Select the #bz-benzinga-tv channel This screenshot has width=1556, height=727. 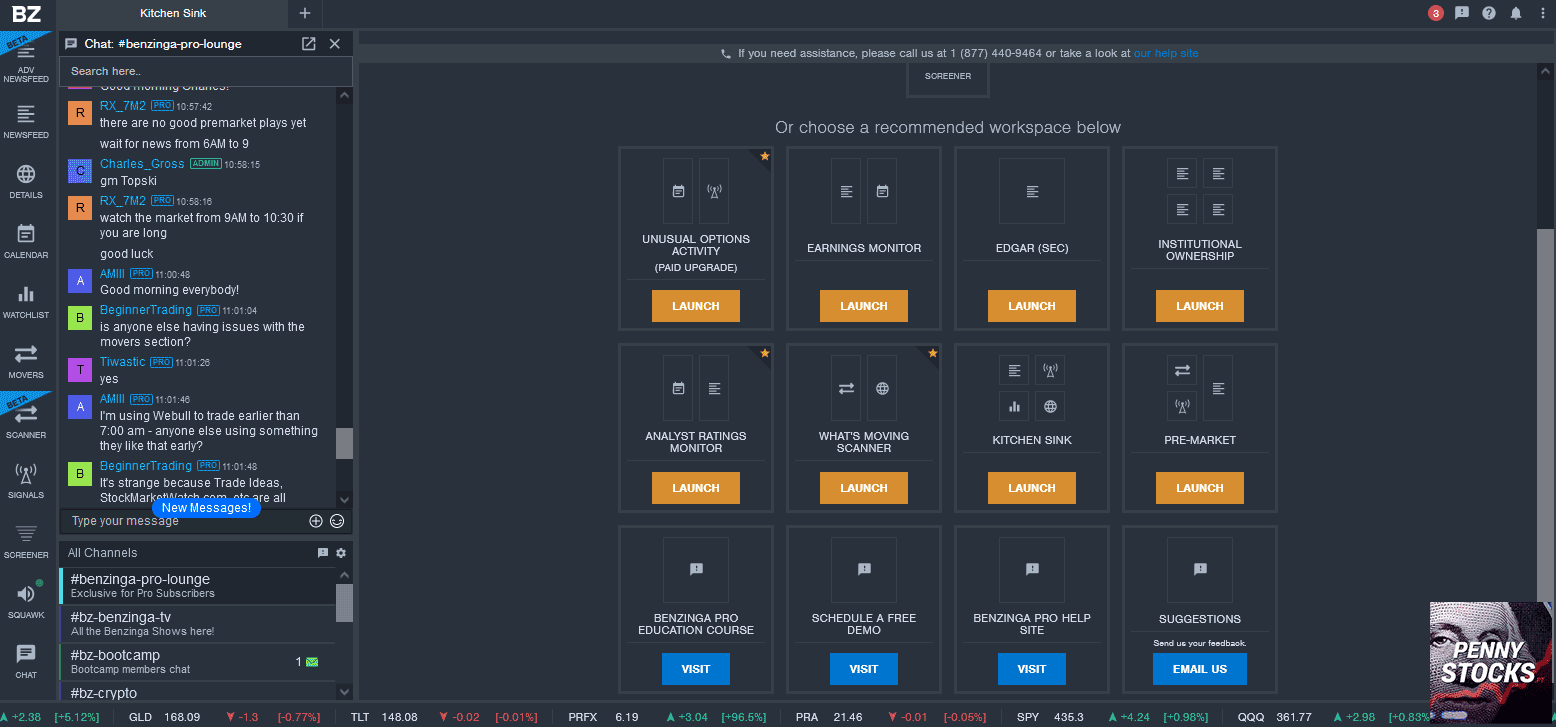tap(197, 624)
